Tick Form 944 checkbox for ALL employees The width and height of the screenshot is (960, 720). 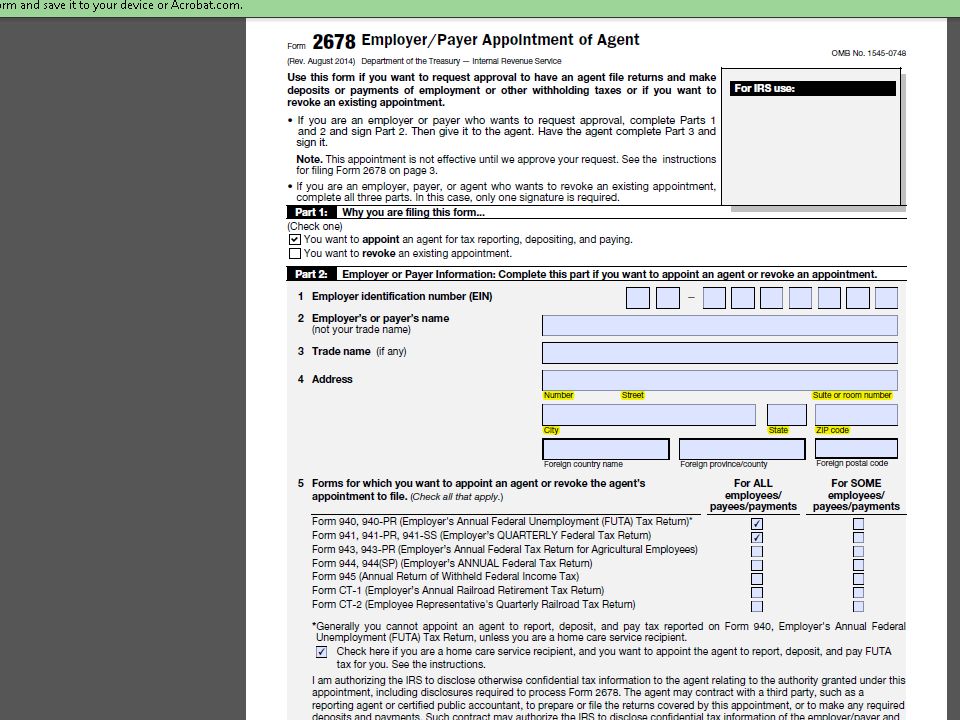757,565
